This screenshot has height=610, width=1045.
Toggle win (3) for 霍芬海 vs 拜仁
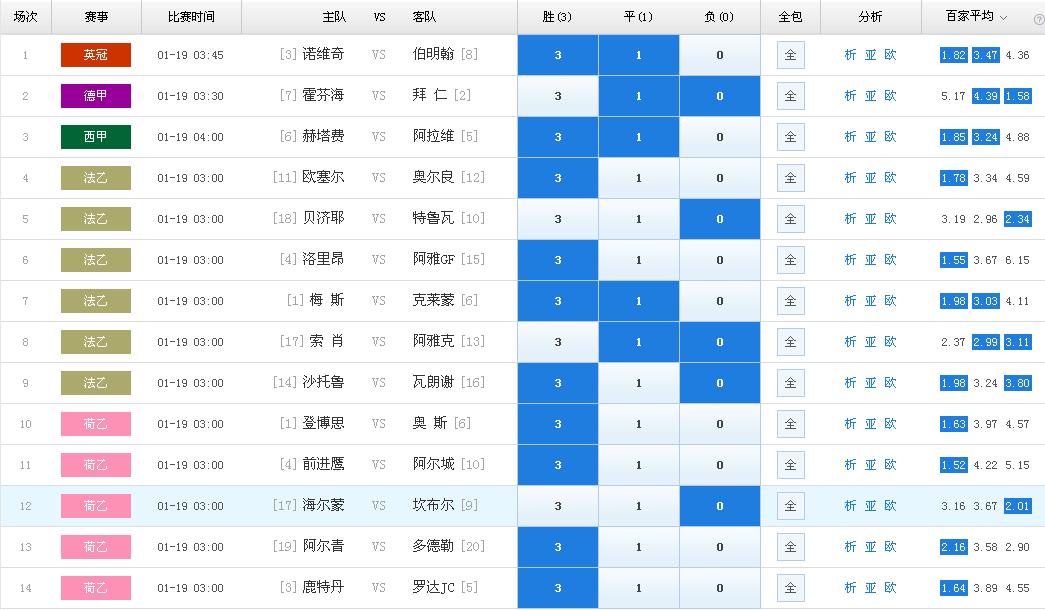(558, 96)
